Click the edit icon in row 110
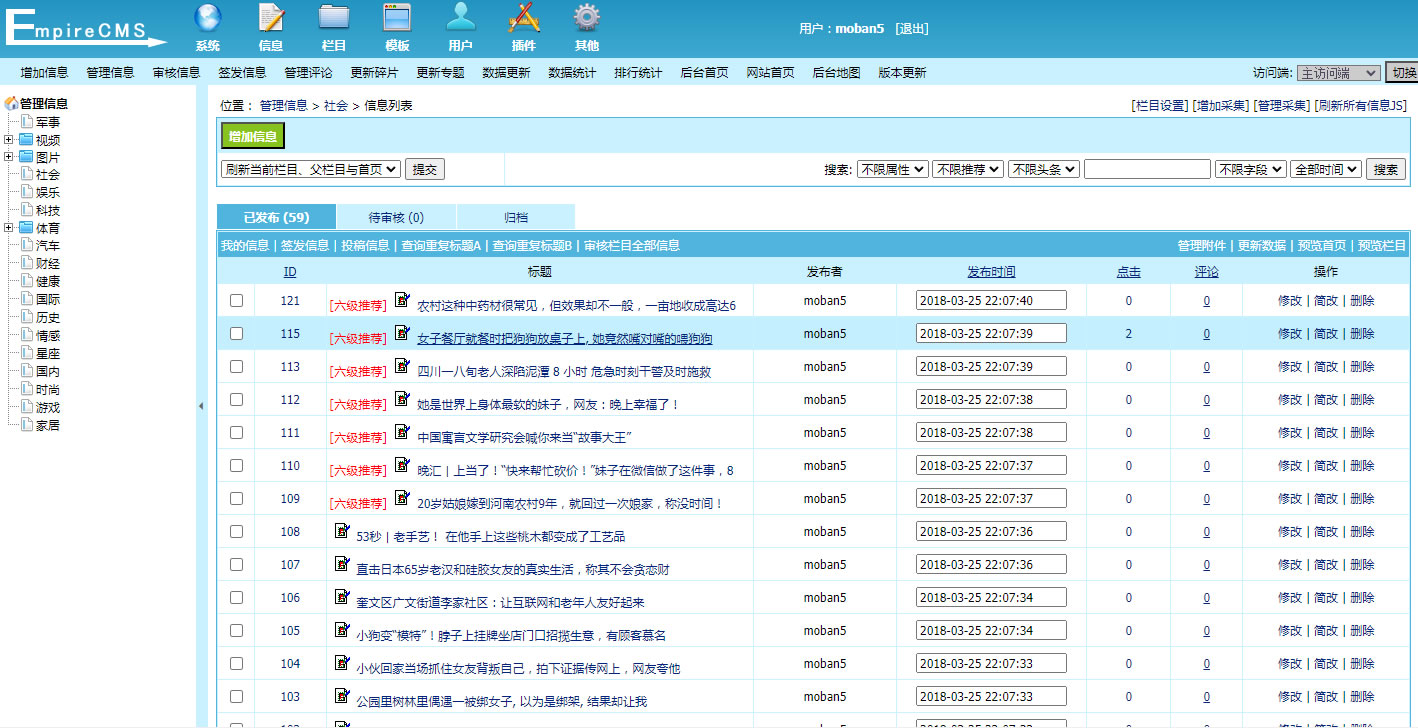The image size is (1418, 728). tap(402, 464)
